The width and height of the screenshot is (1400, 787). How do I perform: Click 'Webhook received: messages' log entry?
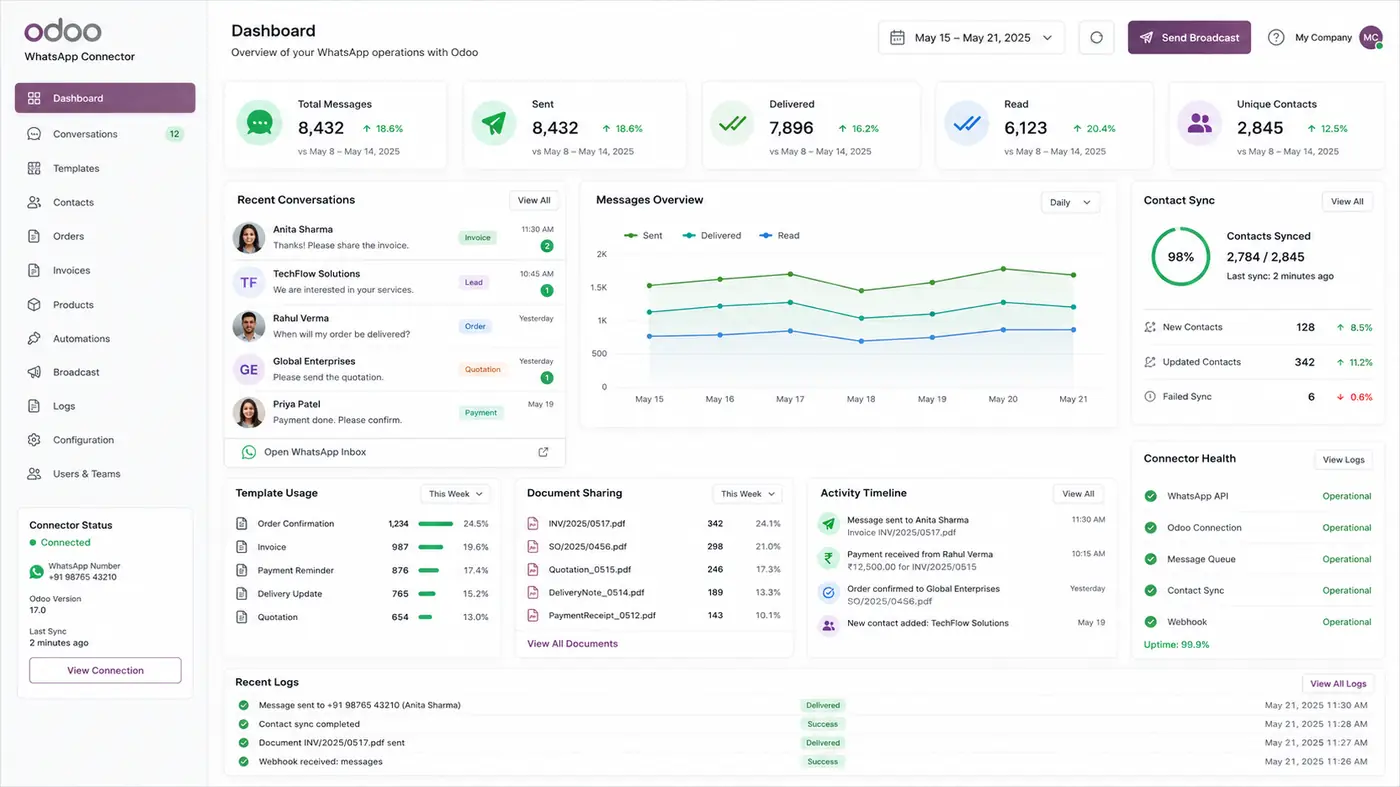tap(321, 762)
